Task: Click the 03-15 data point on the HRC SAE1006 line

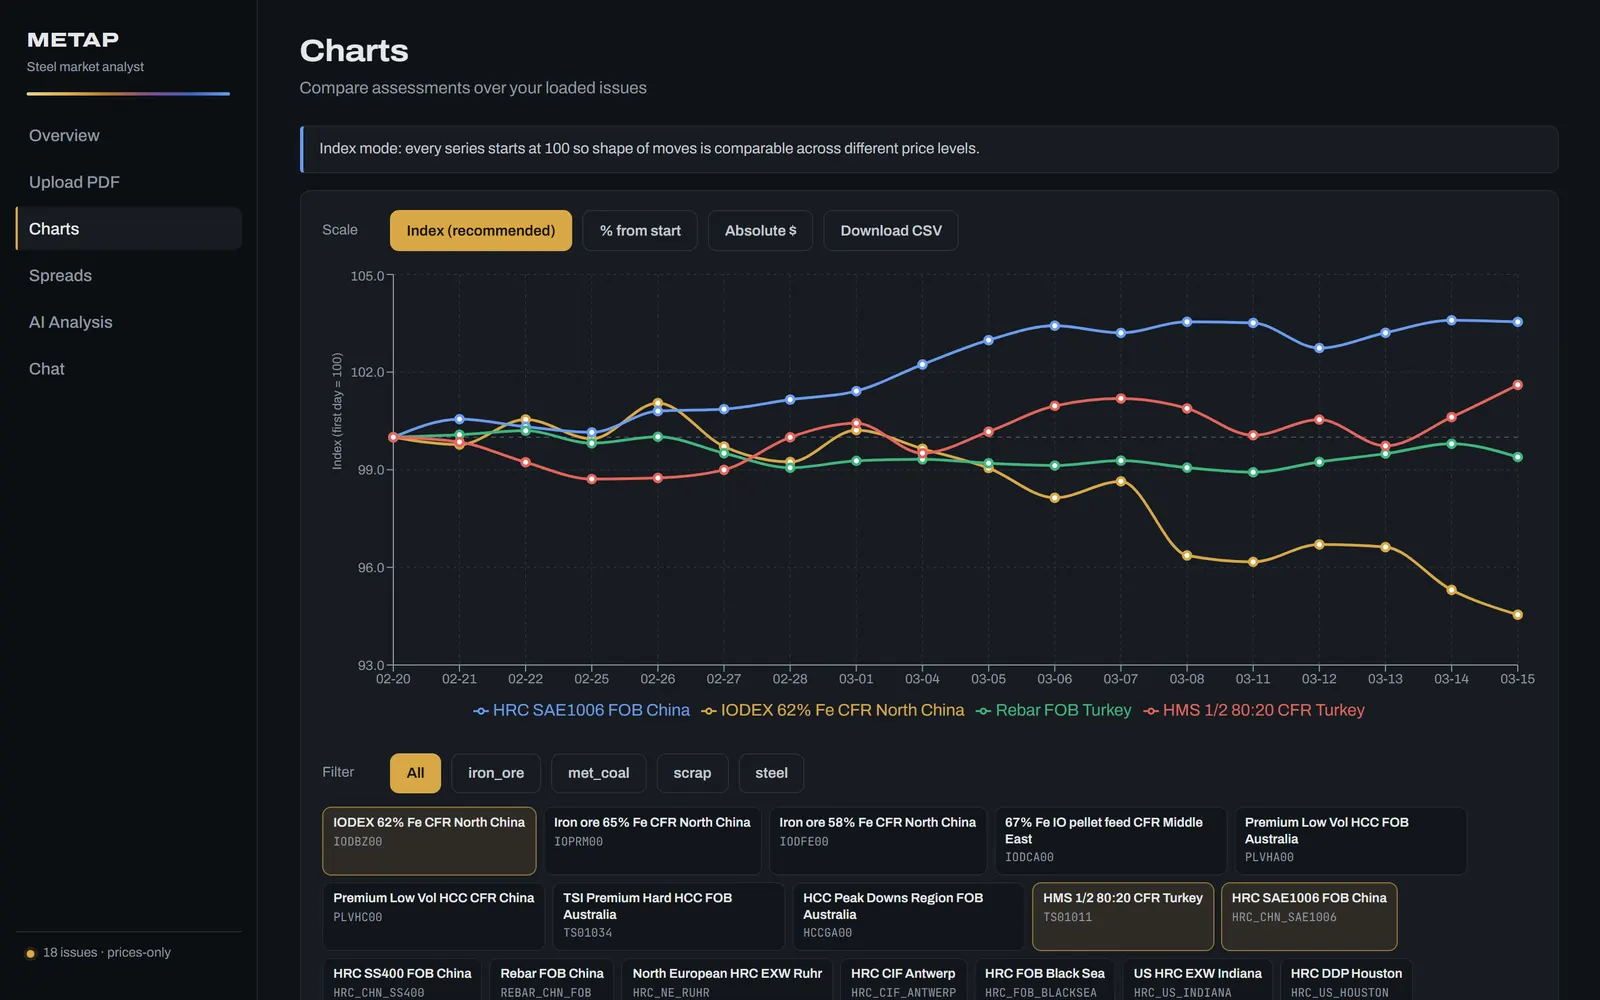Action: 1517,322
